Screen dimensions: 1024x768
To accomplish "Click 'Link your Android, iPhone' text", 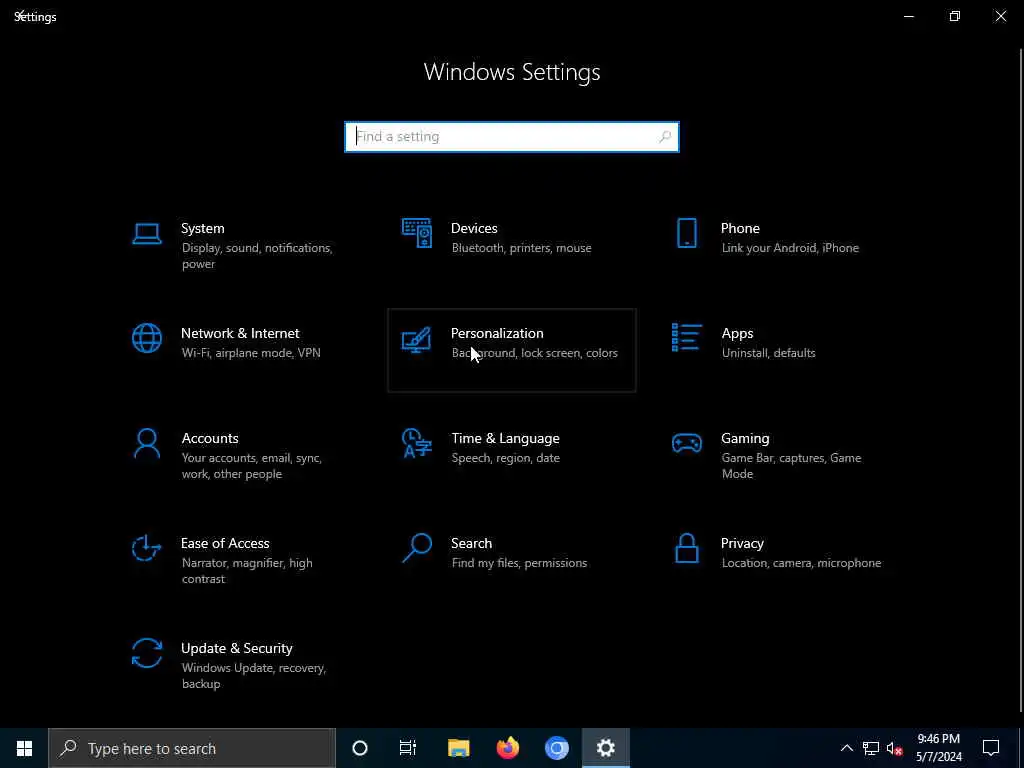I will (790, 248).
